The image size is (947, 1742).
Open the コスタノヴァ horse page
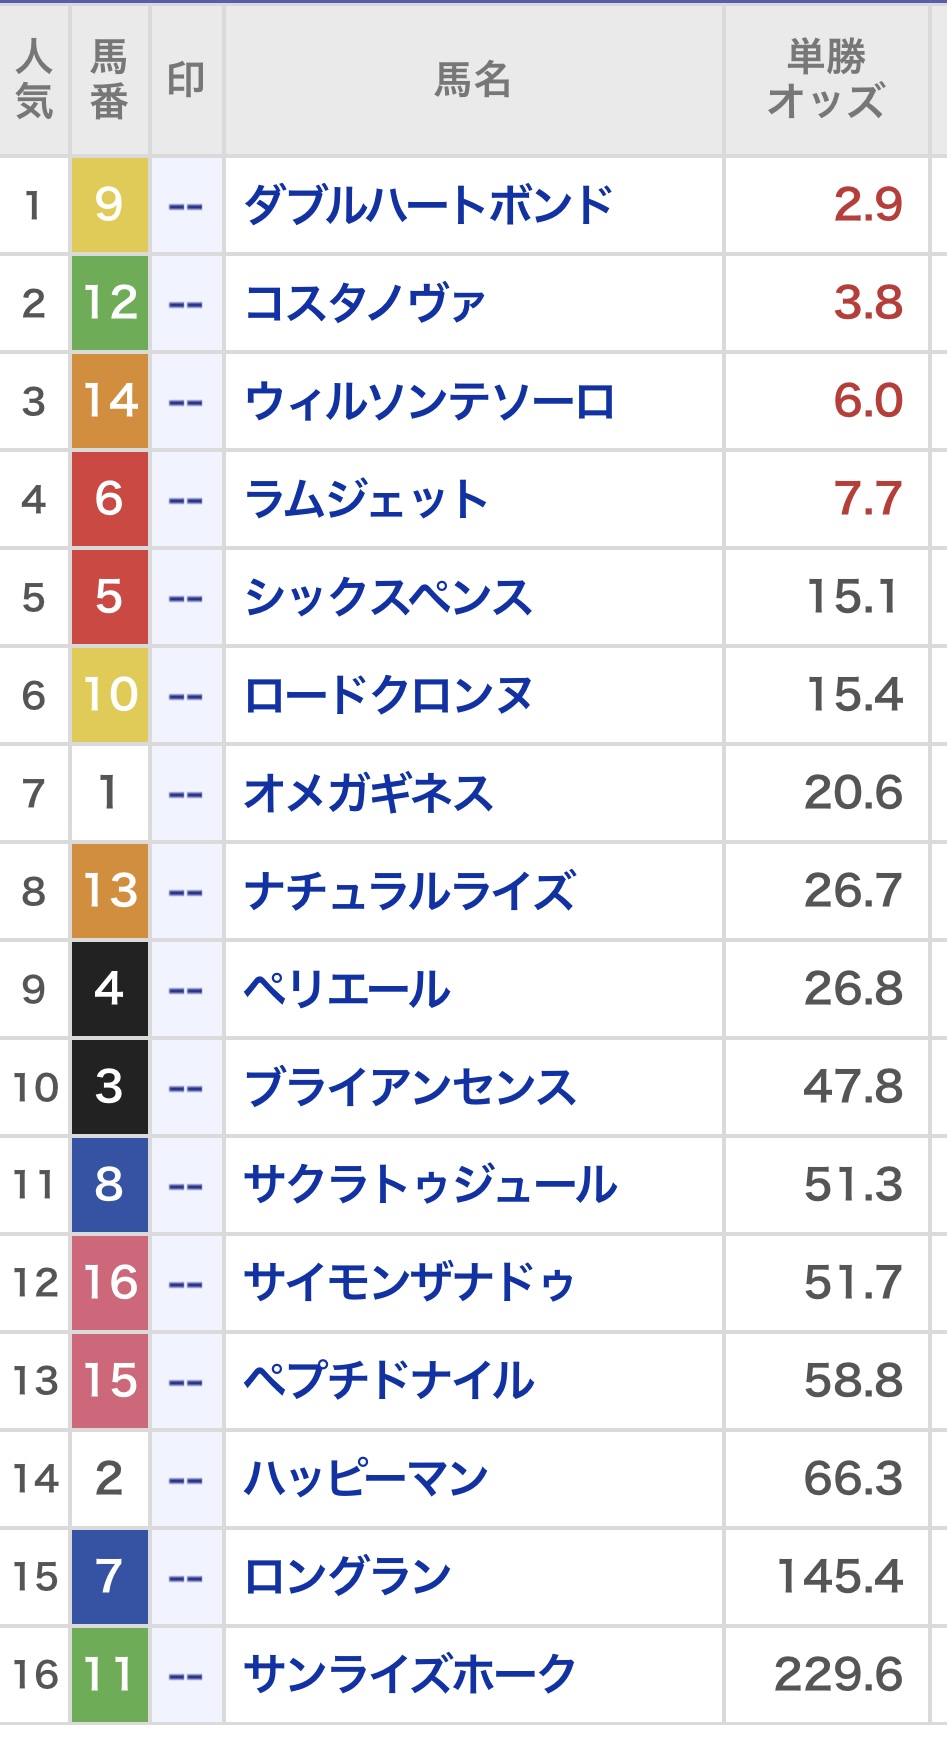tap(365, 303)
